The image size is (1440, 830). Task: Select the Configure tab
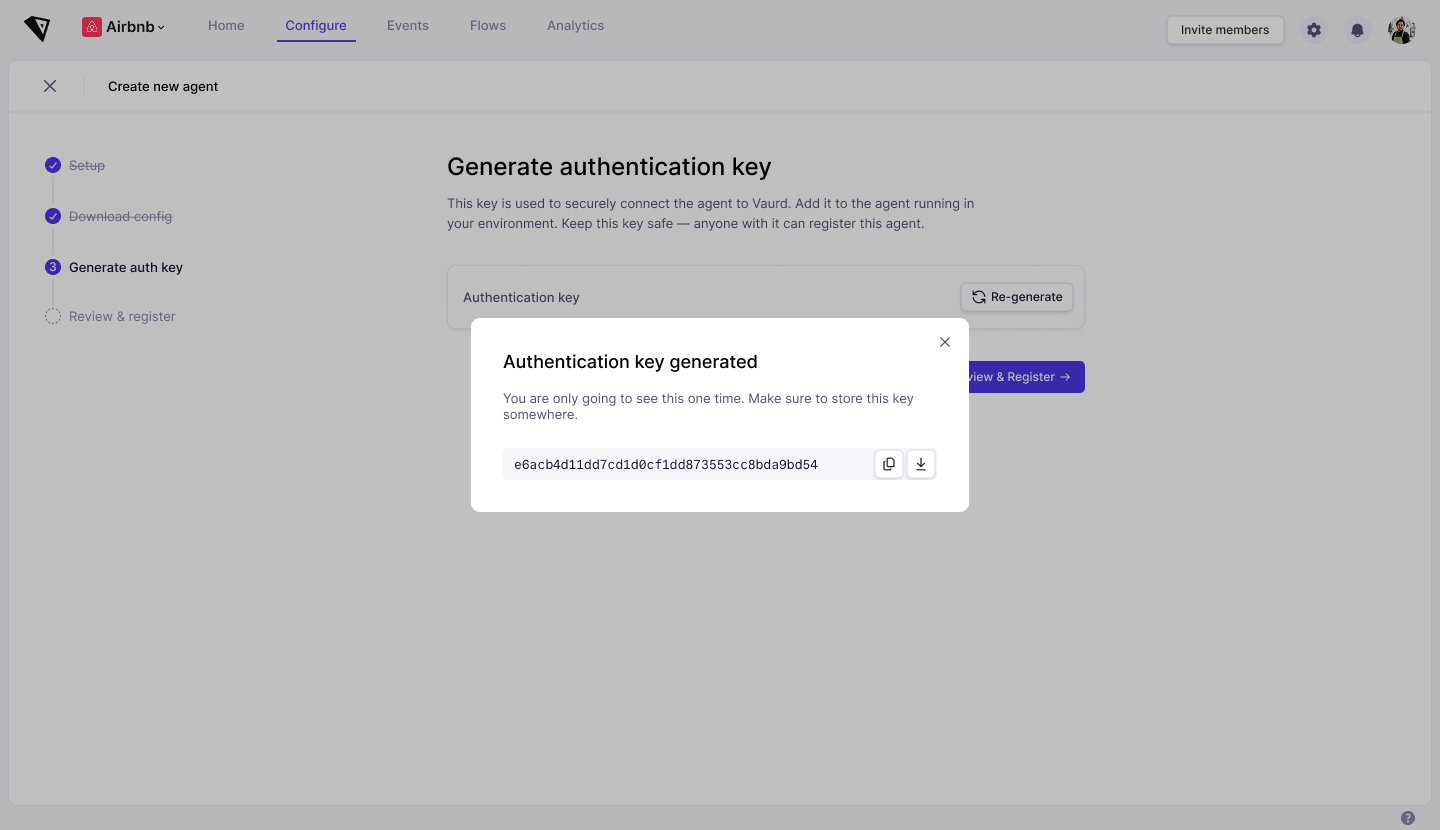[316, 25]
